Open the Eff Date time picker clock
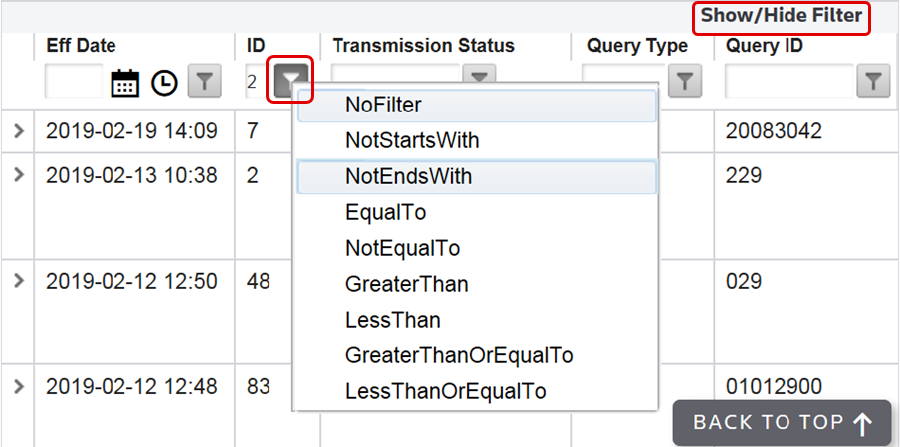The width and height of the screenshot is (900, 447). click(x=163, y=83)
